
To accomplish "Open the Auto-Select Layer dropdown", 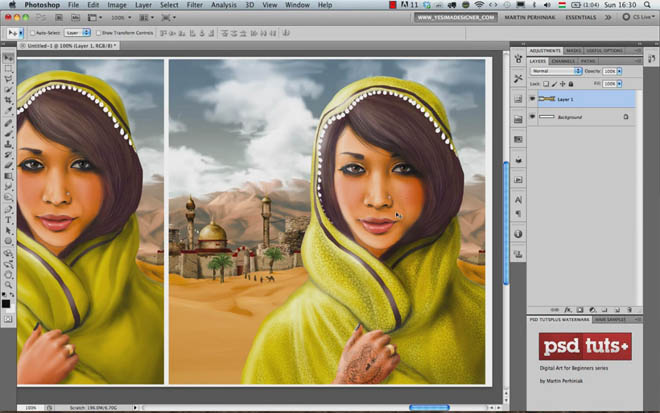I will [x=77, y=33].
